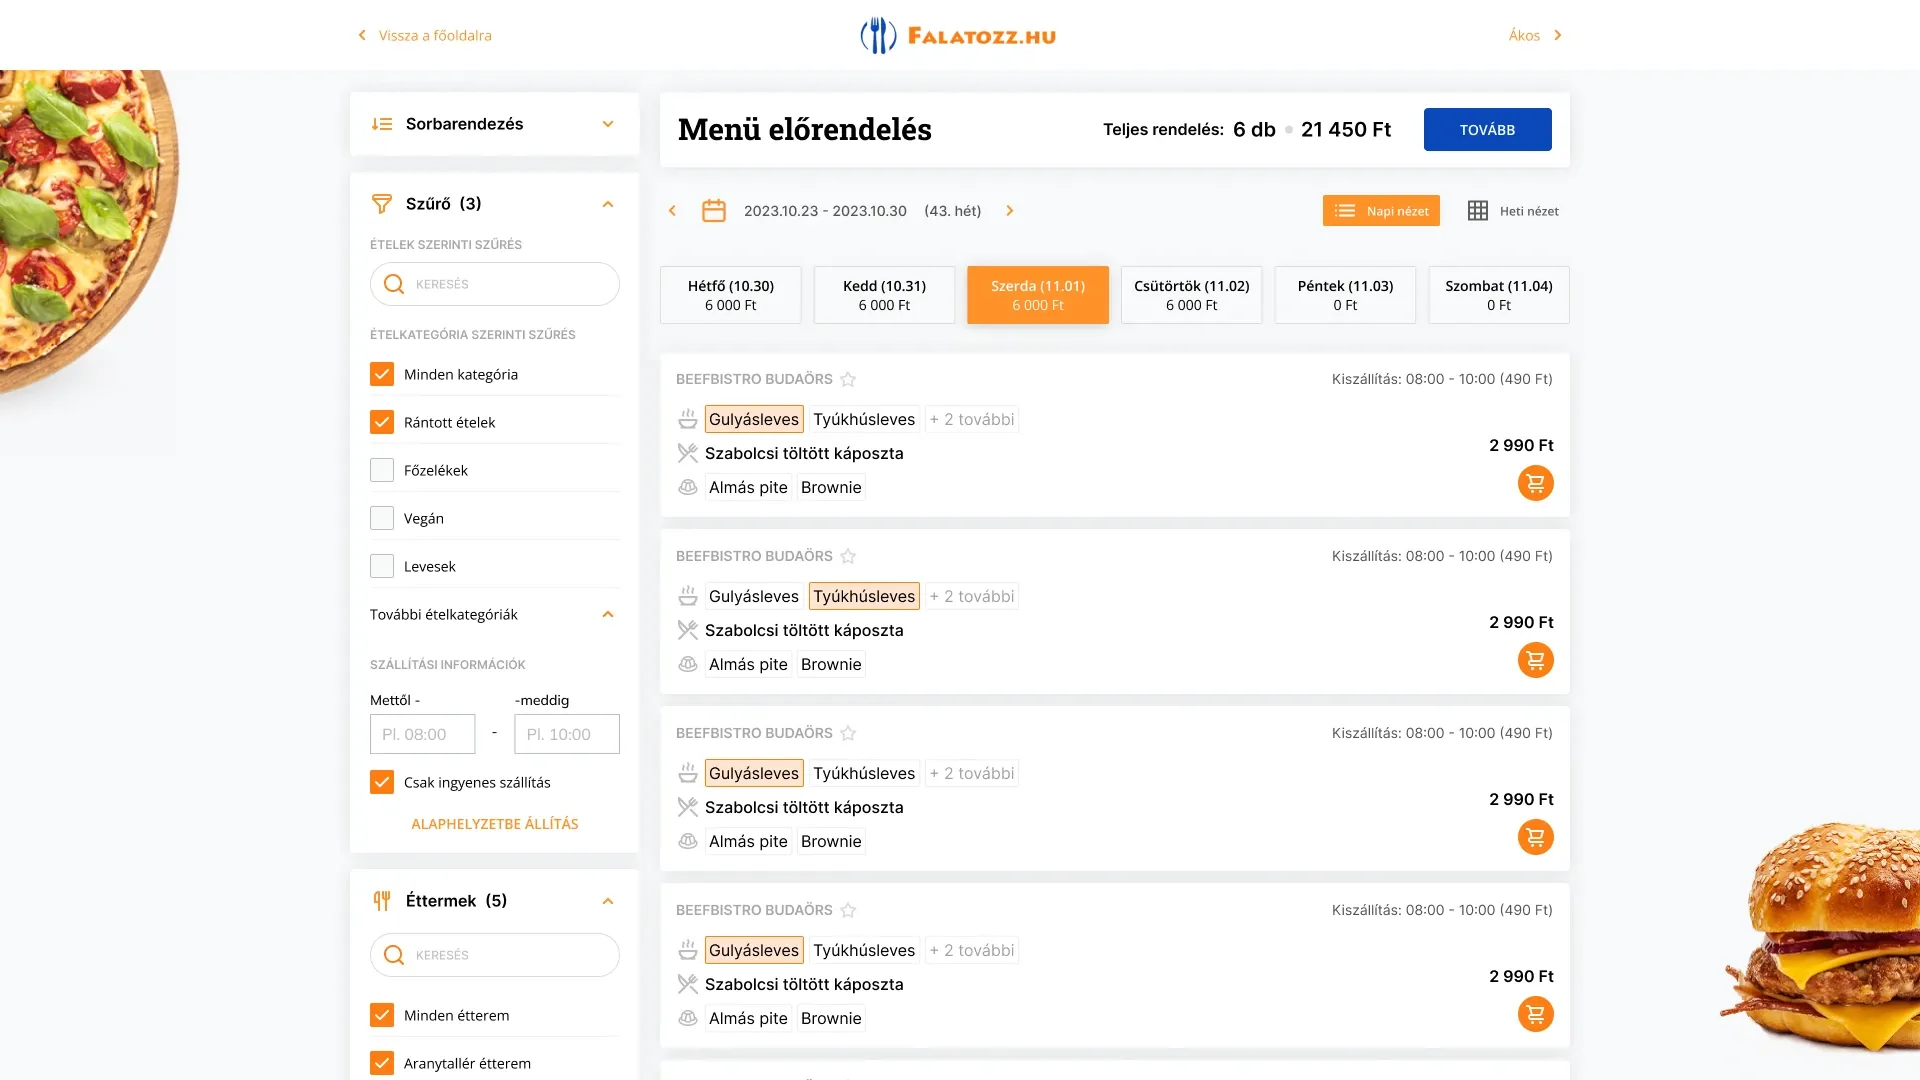The width and height of the screenshot is (1920, 1080).
Task: Select Brownie dessert in second card
Action: point(831,664)
